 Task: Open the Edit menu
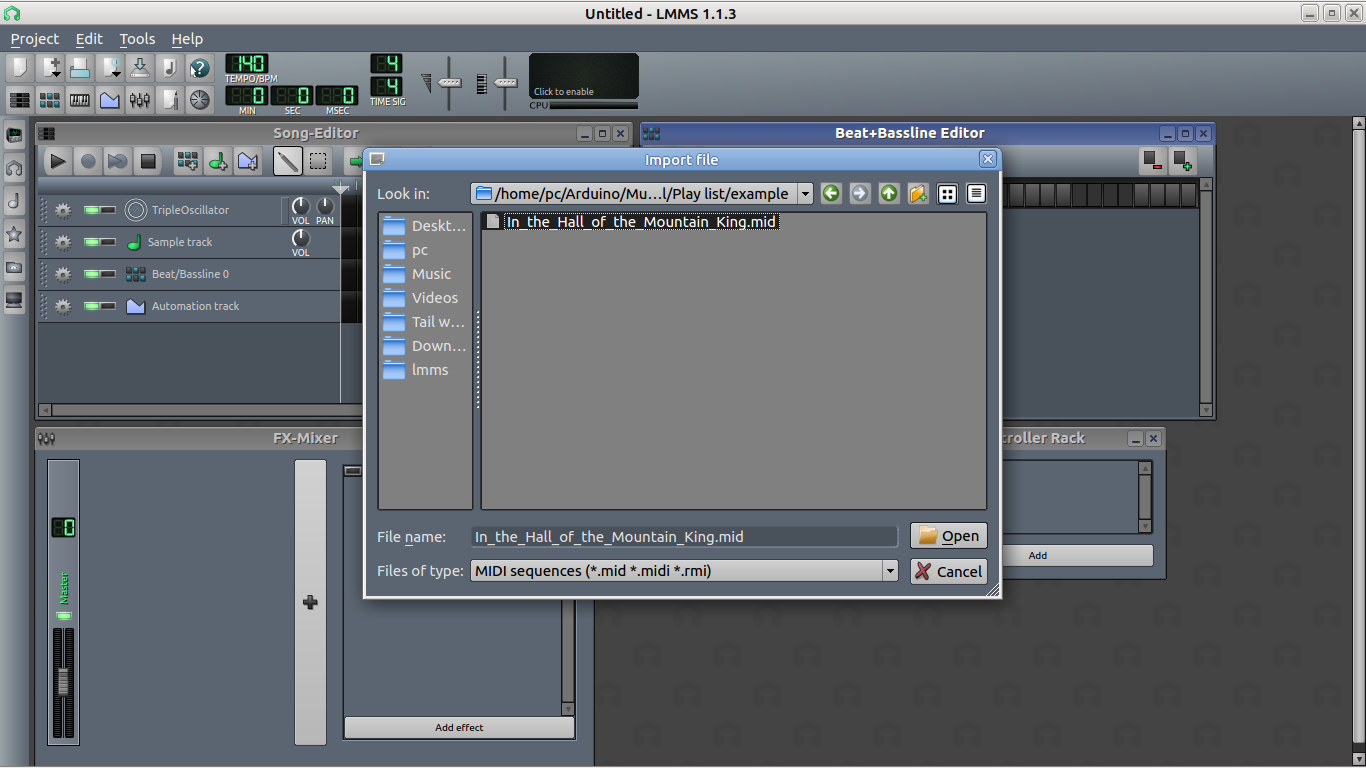click(89, 39)
